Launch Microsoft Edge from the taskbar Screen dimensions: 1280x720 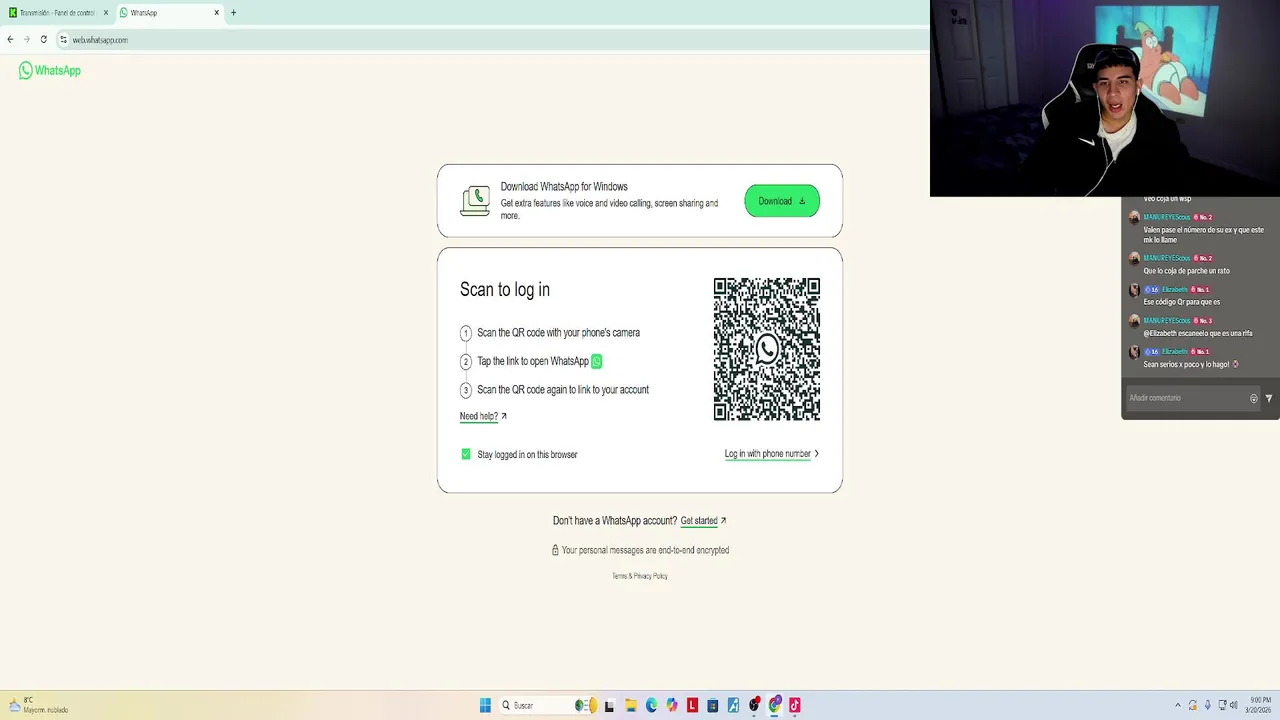[x=651, y=705]
